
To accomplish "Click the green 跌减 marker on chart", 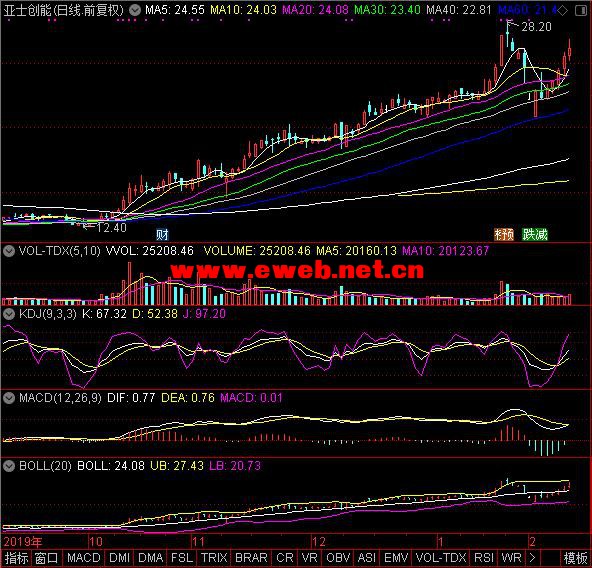I will (x=535, y=235).
